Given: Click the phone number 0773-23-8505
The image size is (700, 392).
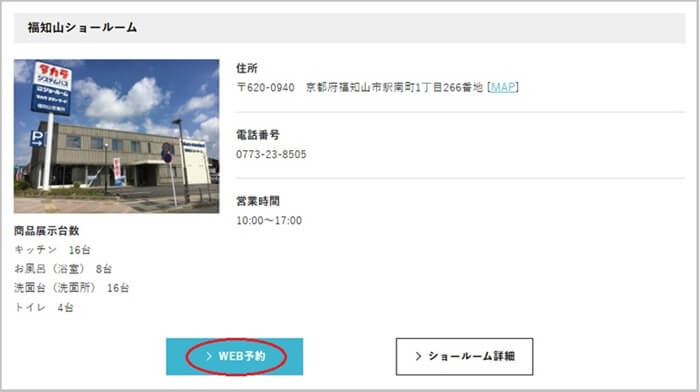Looking at the screenshot, I should (271, 154).
